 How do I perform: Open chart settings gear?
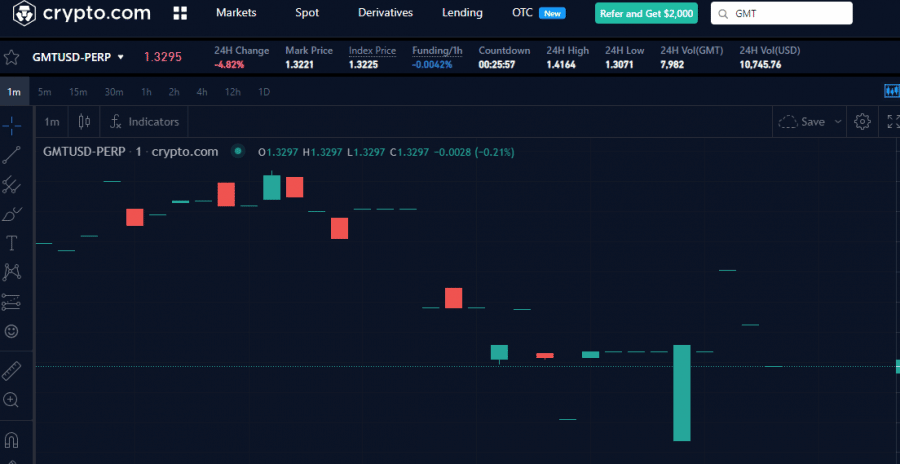[862, 122]
